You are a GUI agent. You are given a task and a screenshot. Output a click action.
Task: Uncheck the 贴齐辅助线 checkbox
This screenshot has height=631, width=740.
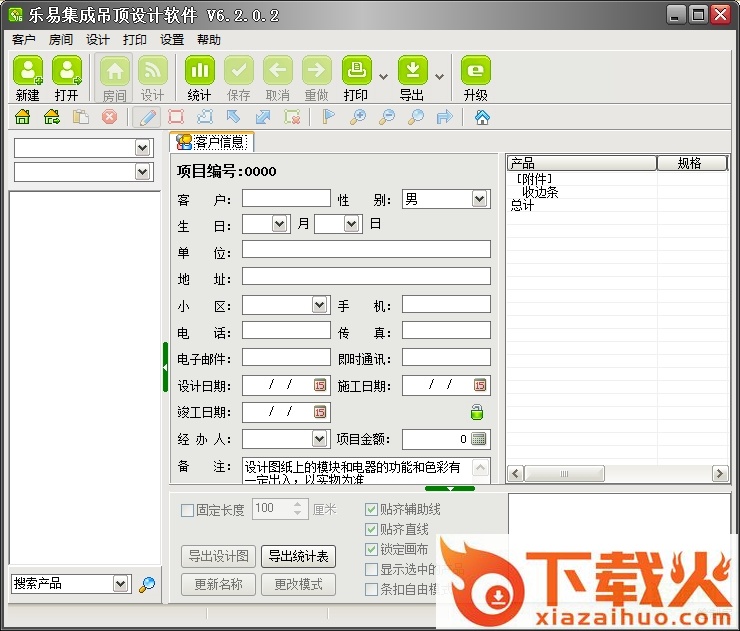point(372,510)
